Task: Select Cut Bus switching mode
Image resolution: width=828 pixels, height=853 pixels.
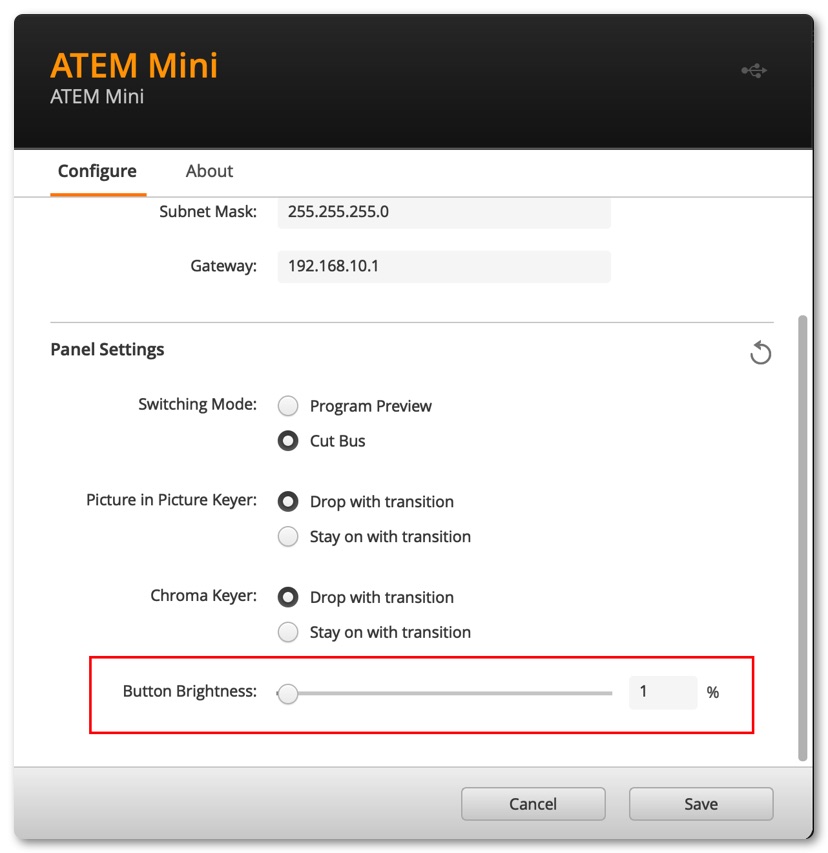Action: click(288, 441)
